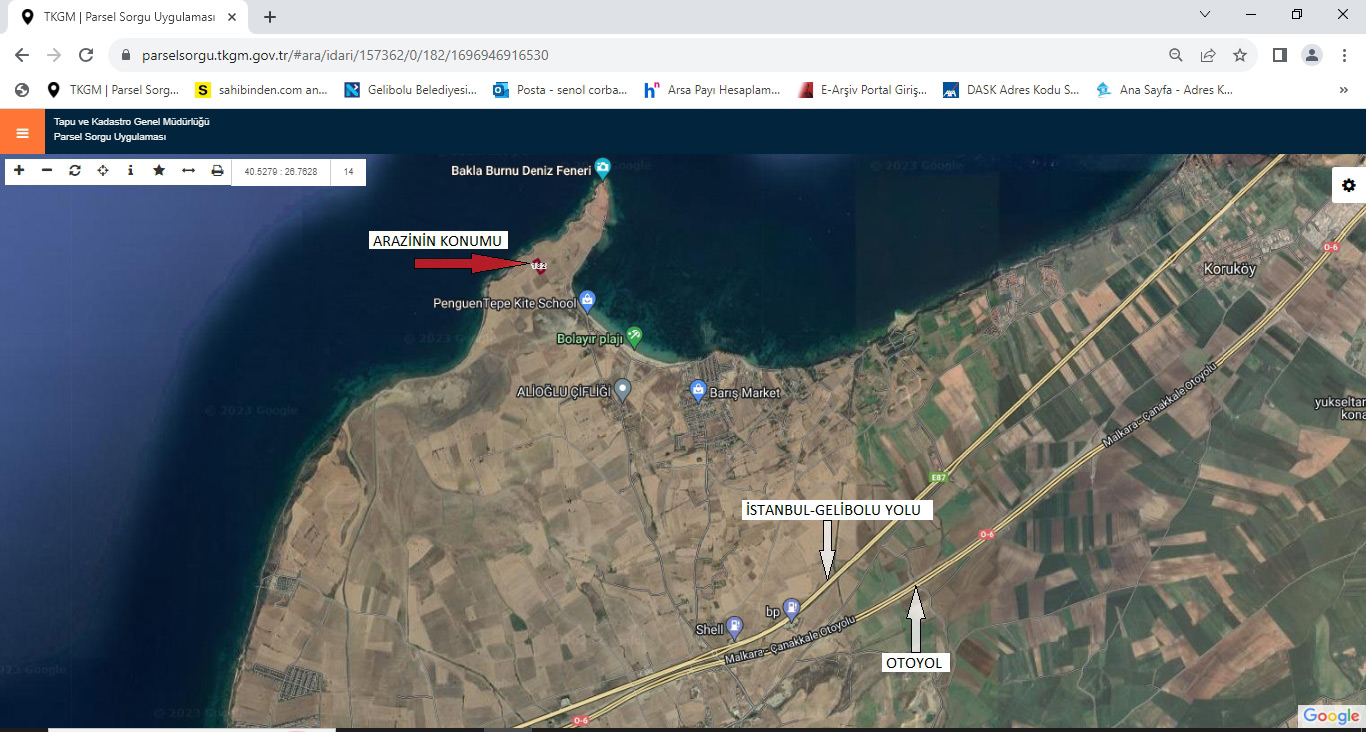1366x732 pixels.
Task: Click Bakla Burnu Deniz Feneri map pin
Action: click(602, 168)
